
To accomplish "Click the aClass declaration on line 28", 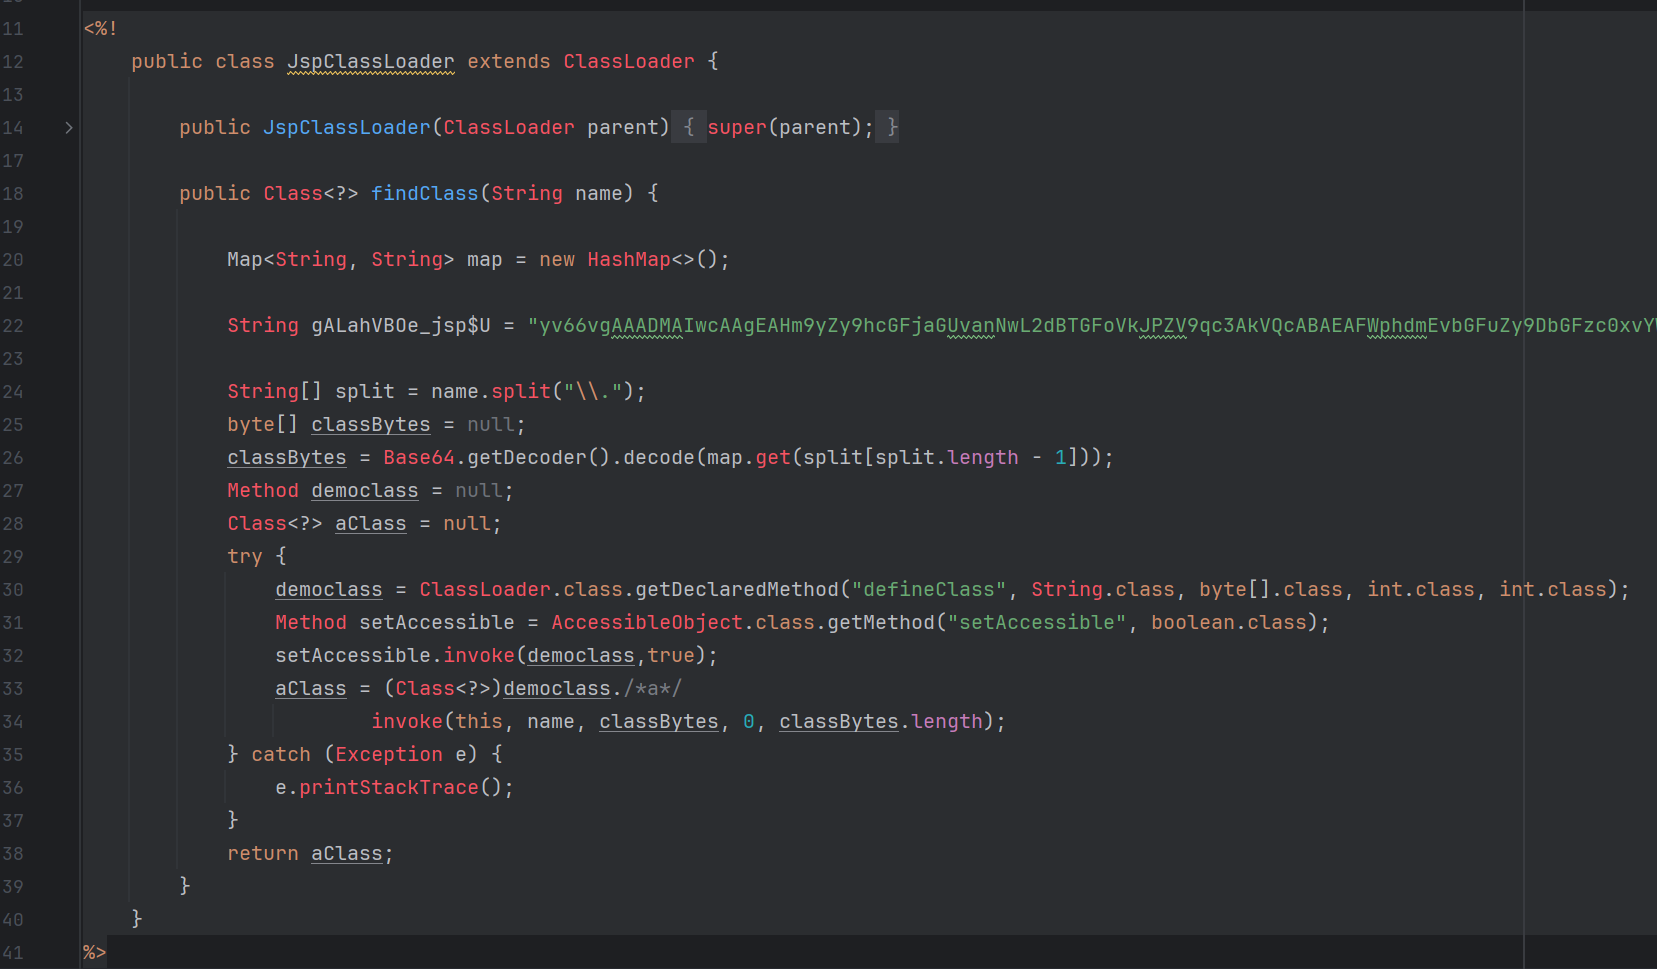I will click(371, 524).
